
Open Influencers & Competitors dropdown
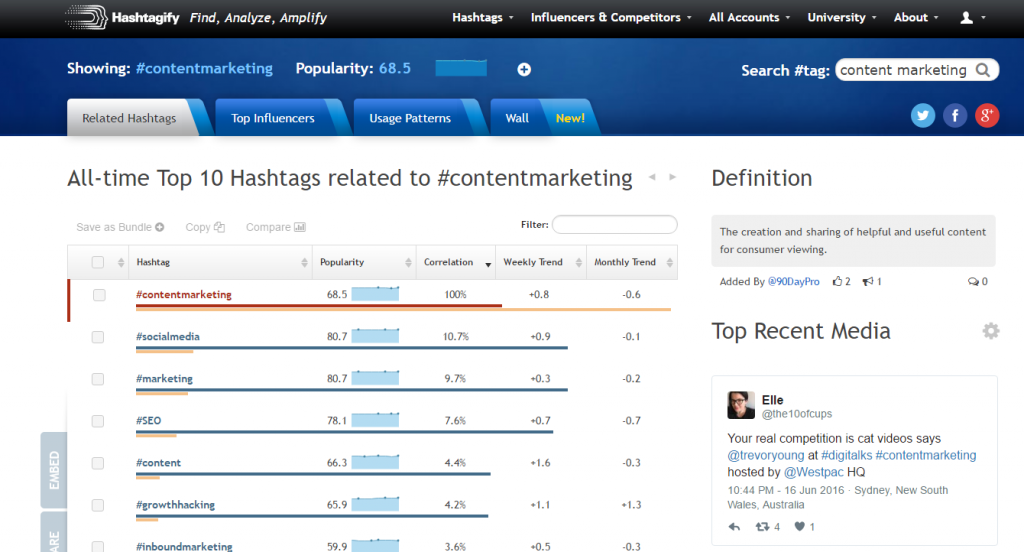pyautogui.click(x=611, y=18)
